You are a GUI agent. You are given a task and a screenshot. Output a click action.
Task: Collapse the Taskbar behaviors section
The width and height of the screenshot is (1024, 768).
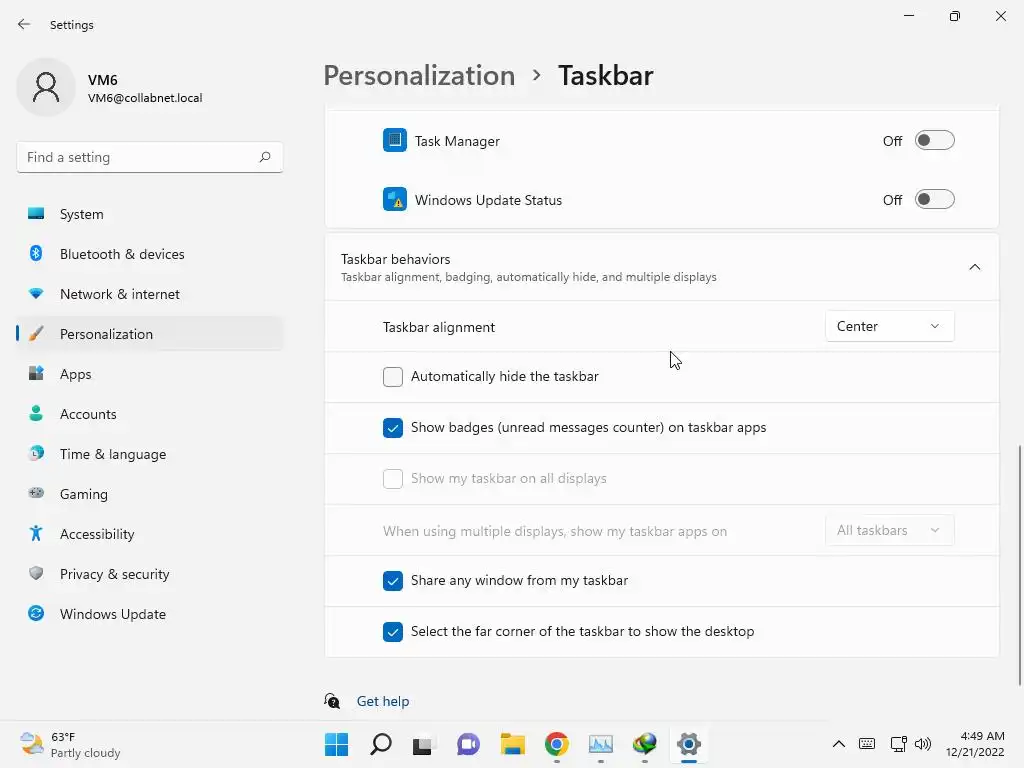tap(974, 267)
